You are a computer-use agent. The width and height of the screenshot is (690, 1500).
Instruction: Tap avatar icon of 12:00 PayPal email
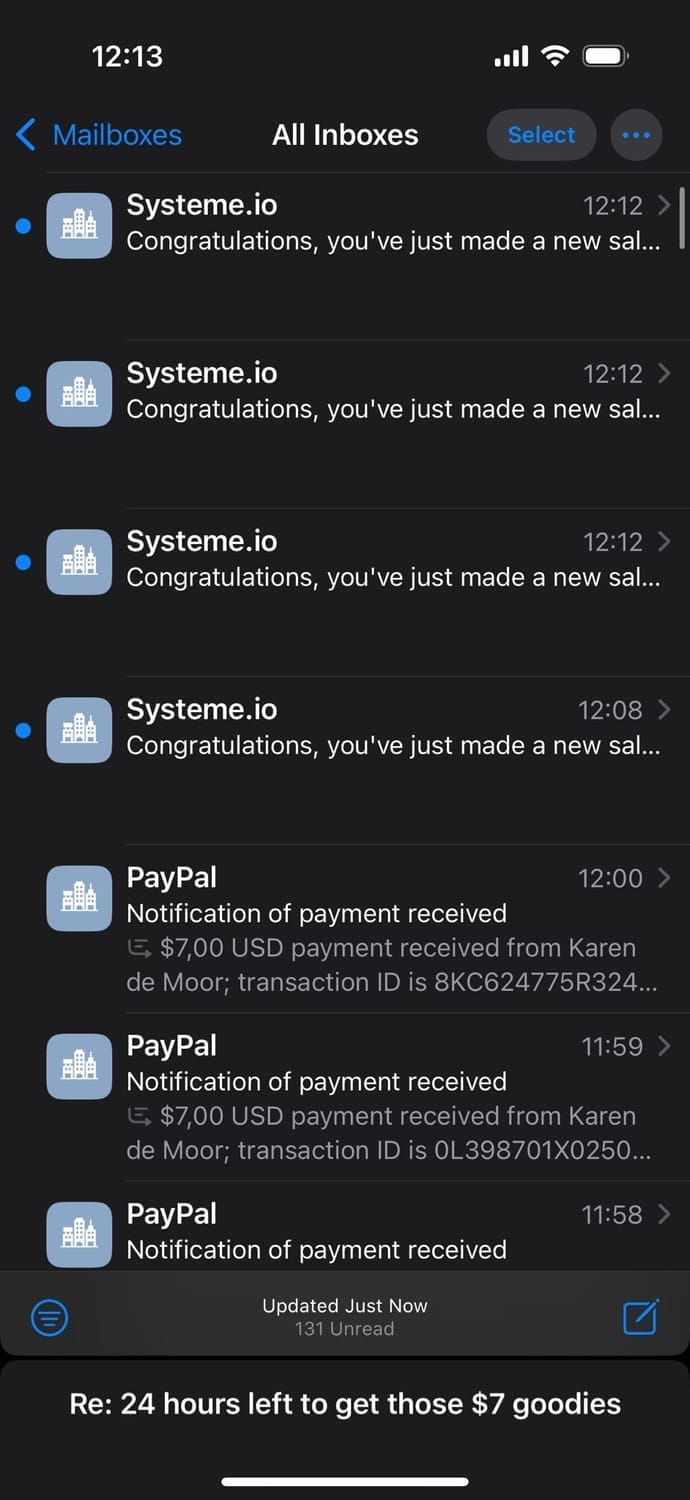79,898
